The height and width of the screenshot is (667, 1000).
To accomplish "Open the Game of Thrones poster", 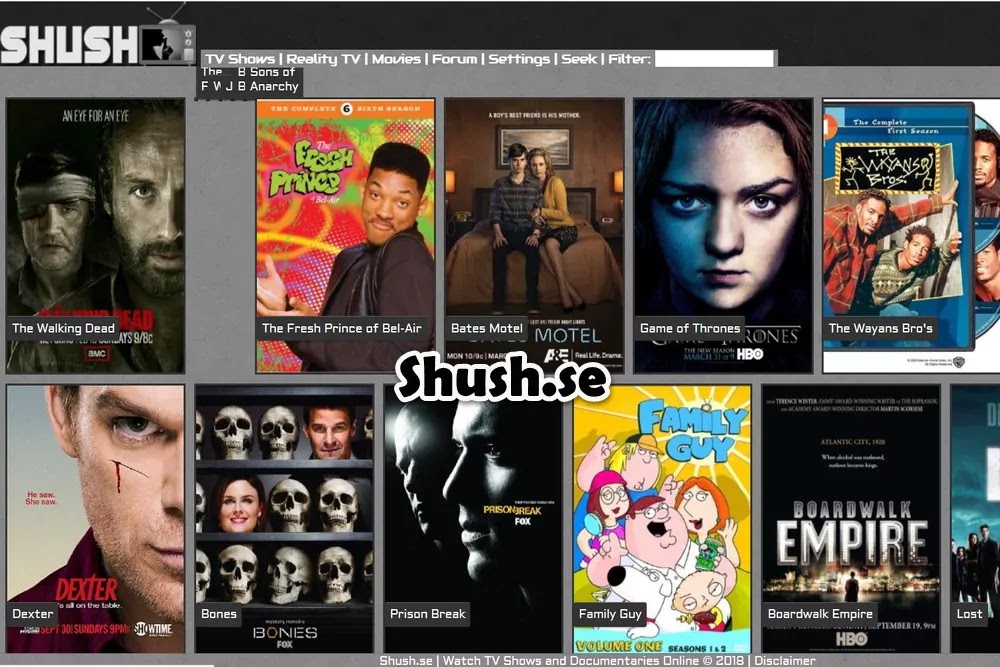I will [723, 235].
